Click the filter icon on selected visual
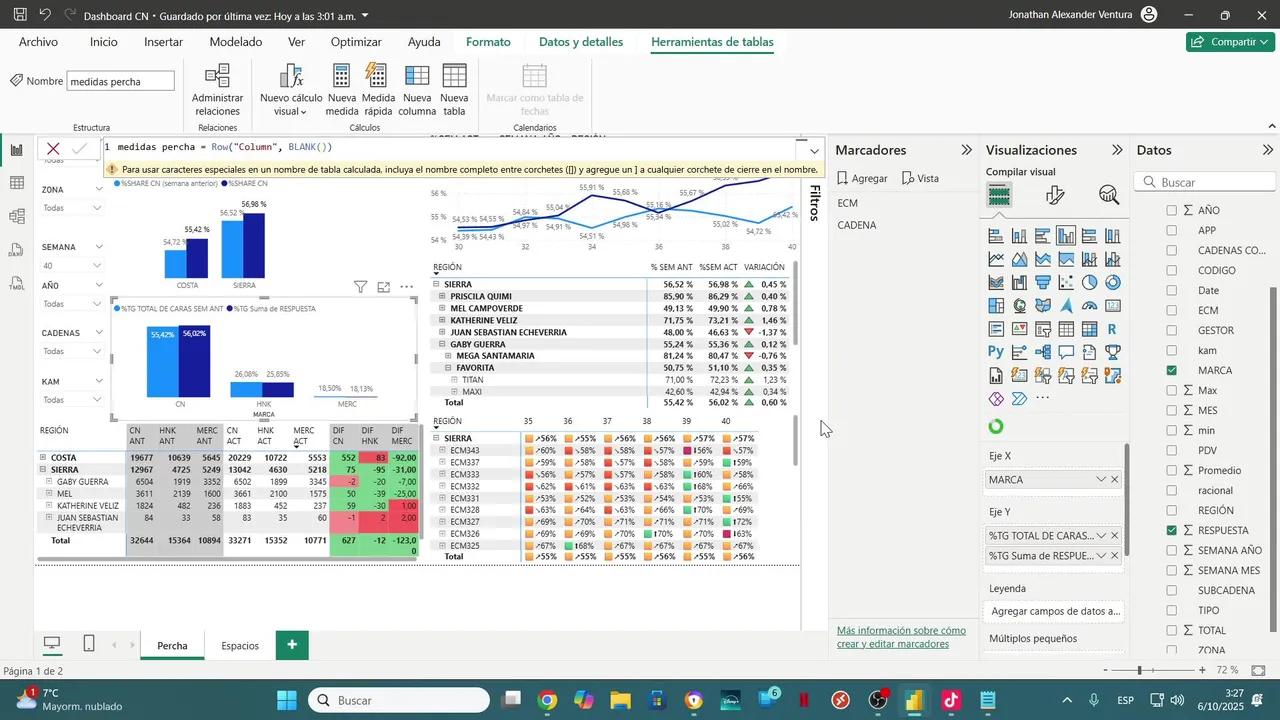Viewport: 1280px width, 720px height. [360, 287]
